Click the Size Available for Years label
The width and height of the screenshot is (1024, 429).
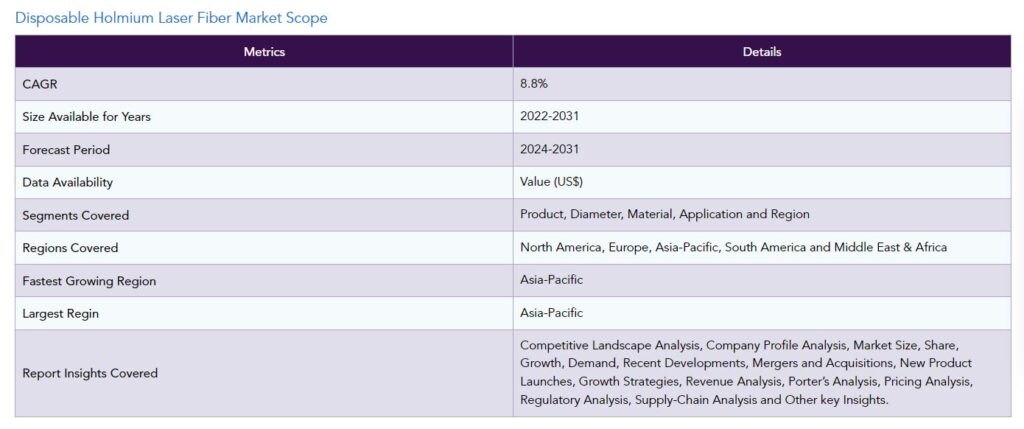pos(86,117)
